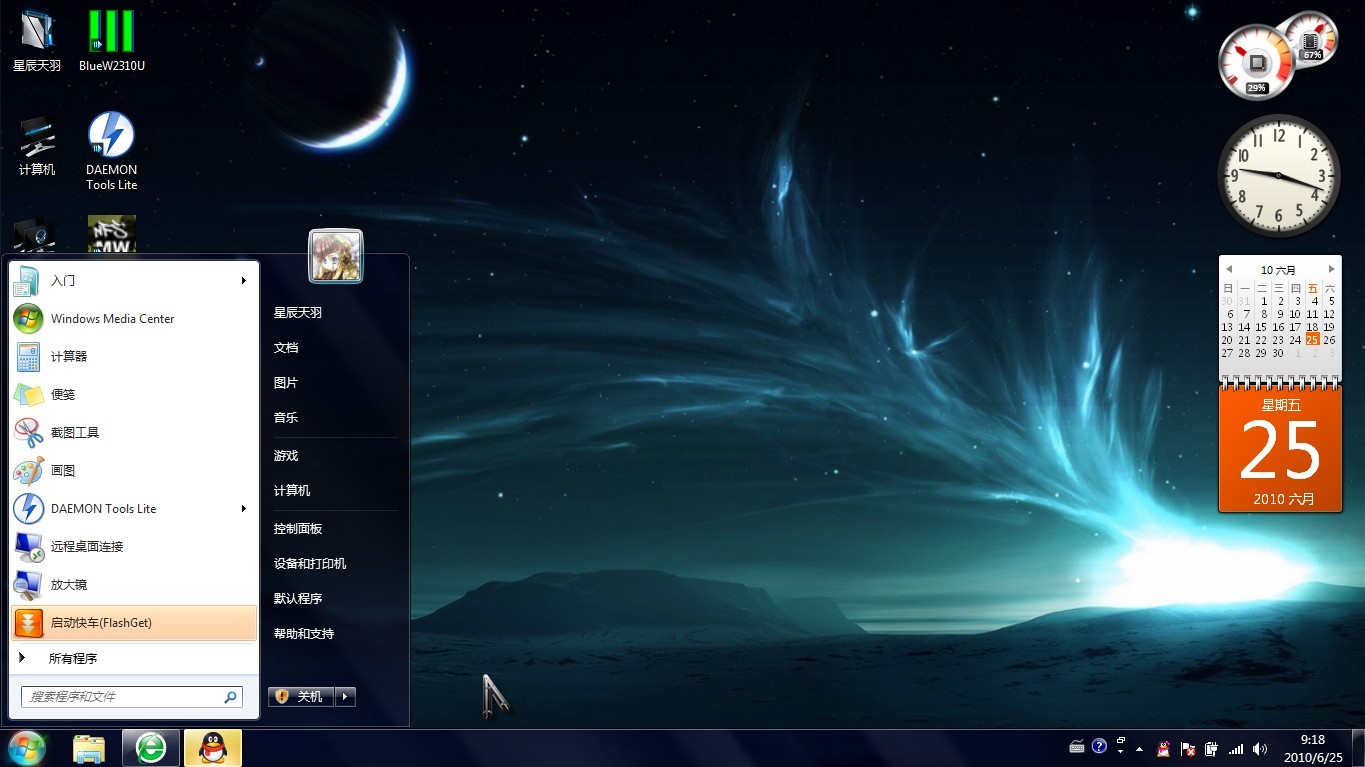Image resolution: width=1365 pixels, height=767 pixels.
Task: Go to the previous month in the calendar gadget
Action: point(1229,269)
